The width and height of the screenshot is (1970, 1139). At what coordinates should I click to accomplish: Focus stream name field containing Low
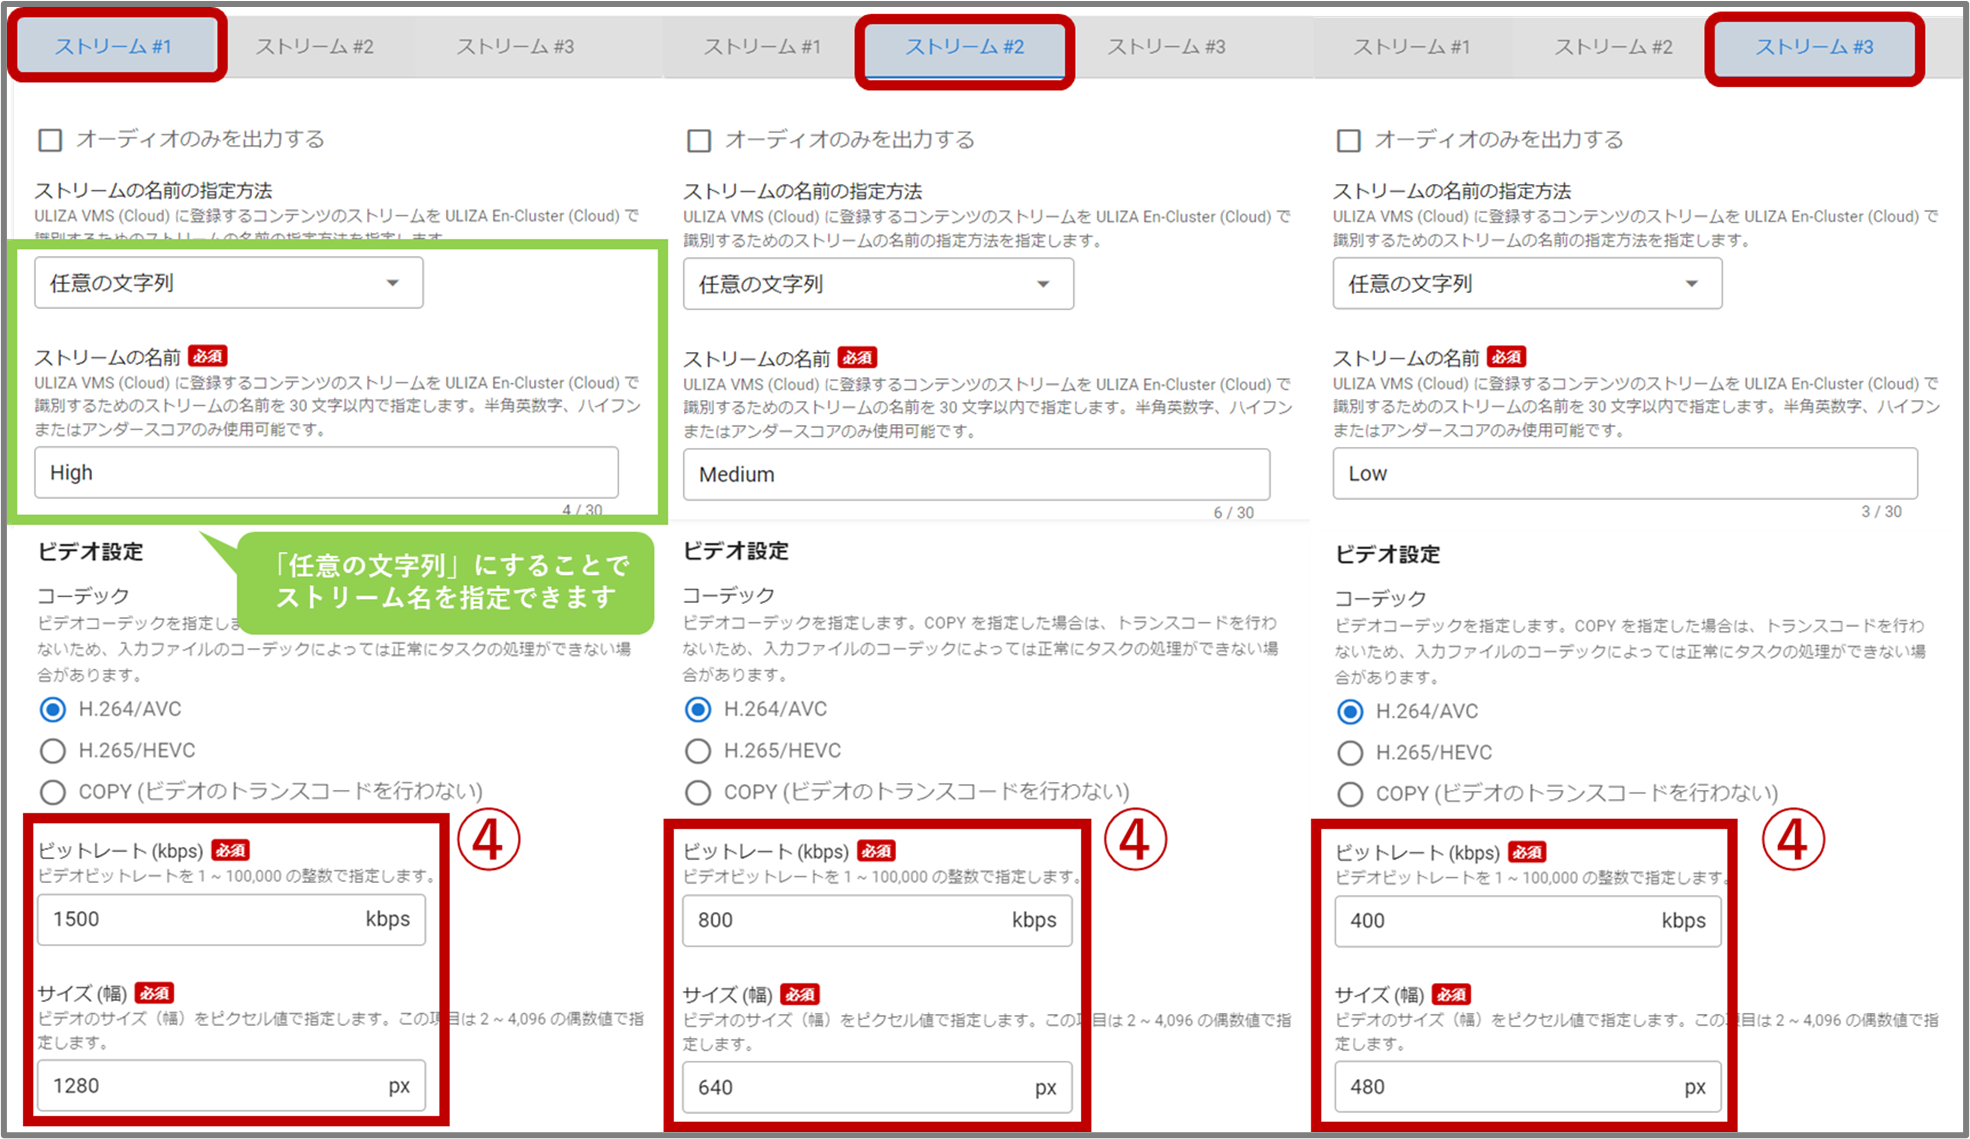tap(1624, 474)
